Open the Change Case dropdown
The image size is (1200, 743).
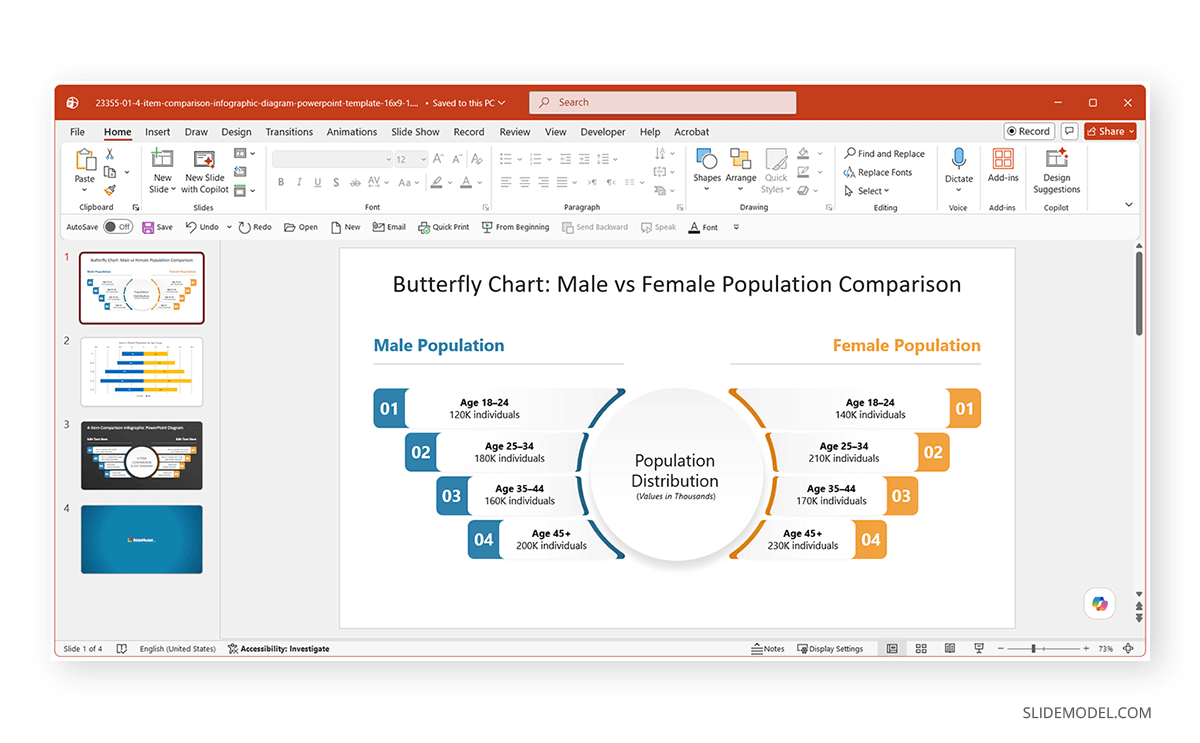coord(409,182)
